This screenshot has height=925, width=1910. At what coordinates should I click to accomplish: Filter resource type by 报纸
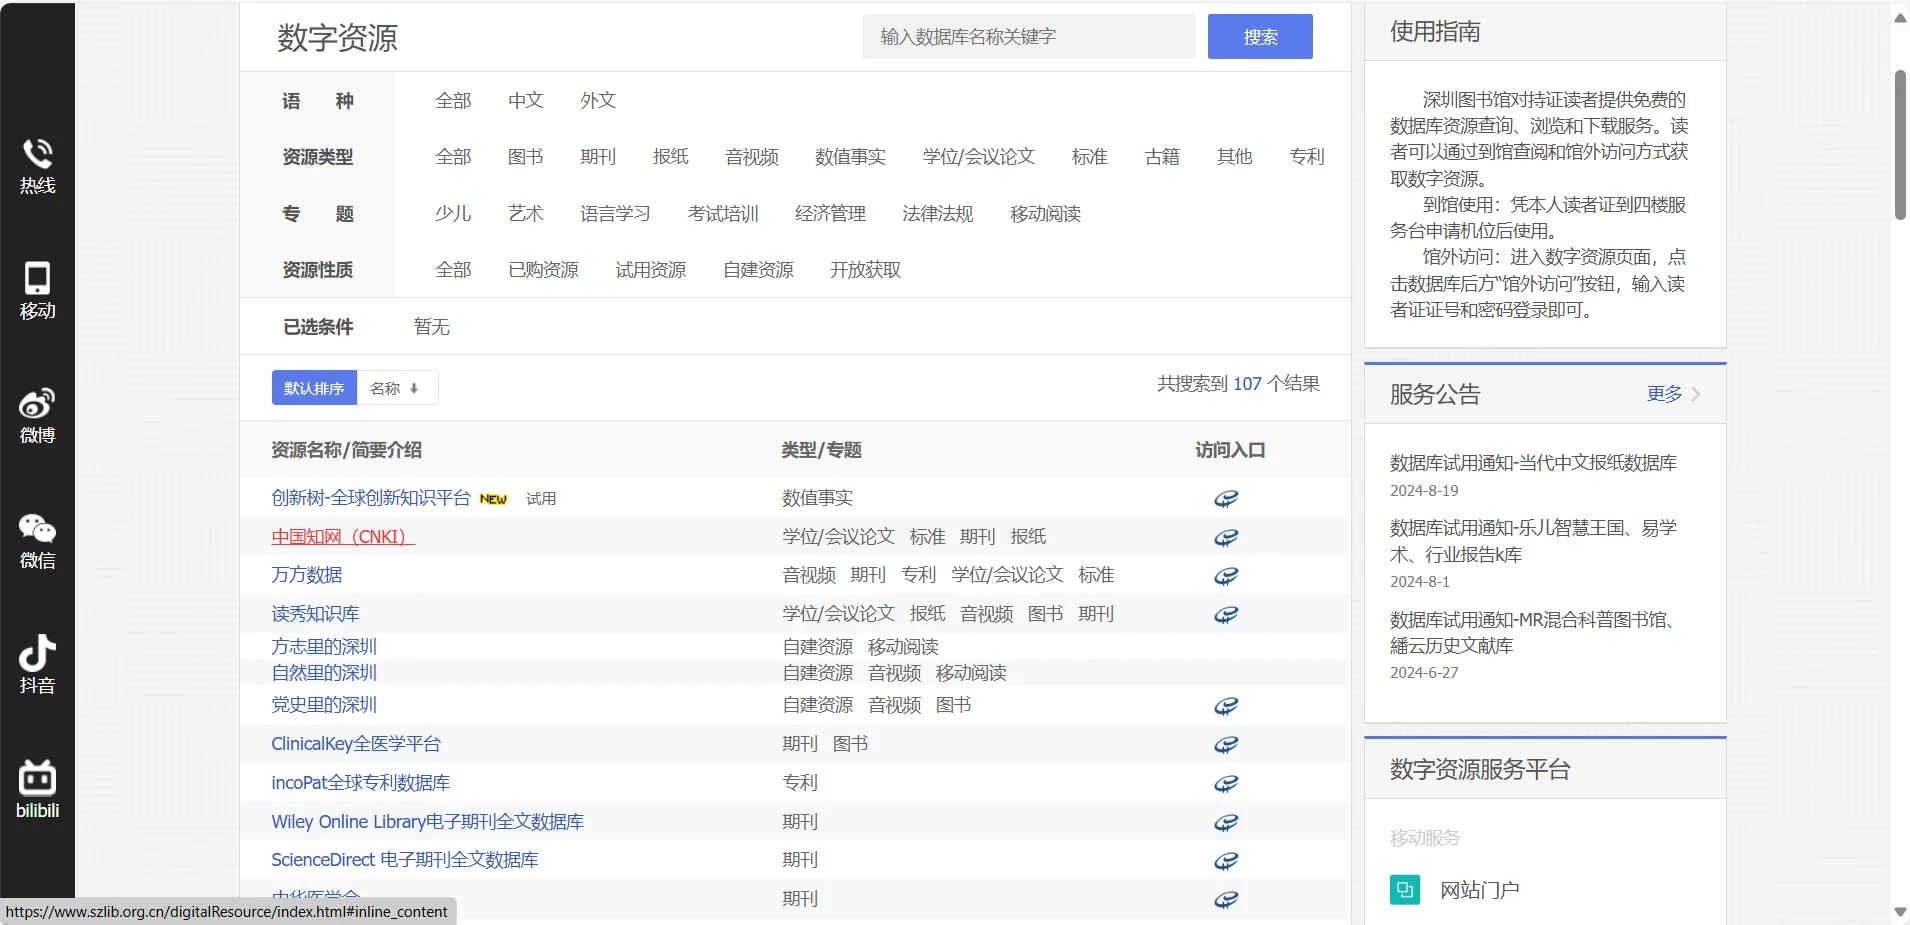click(671, 156)
